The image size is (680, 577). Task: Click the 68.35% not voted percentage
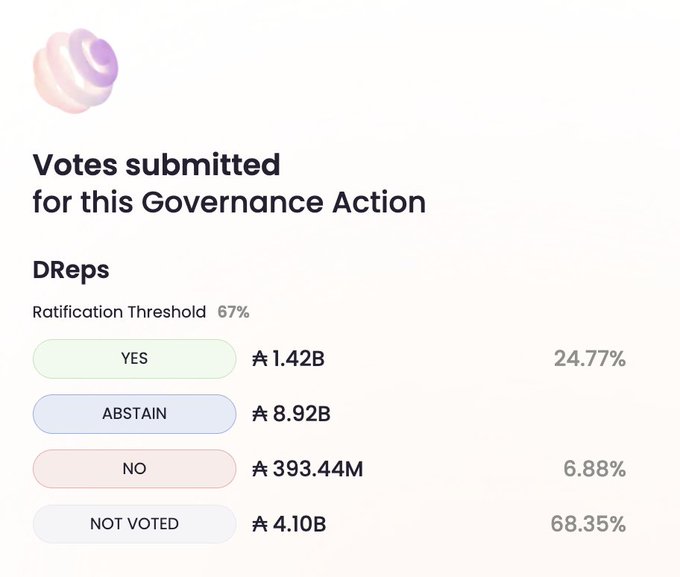(x=588, y=524)
